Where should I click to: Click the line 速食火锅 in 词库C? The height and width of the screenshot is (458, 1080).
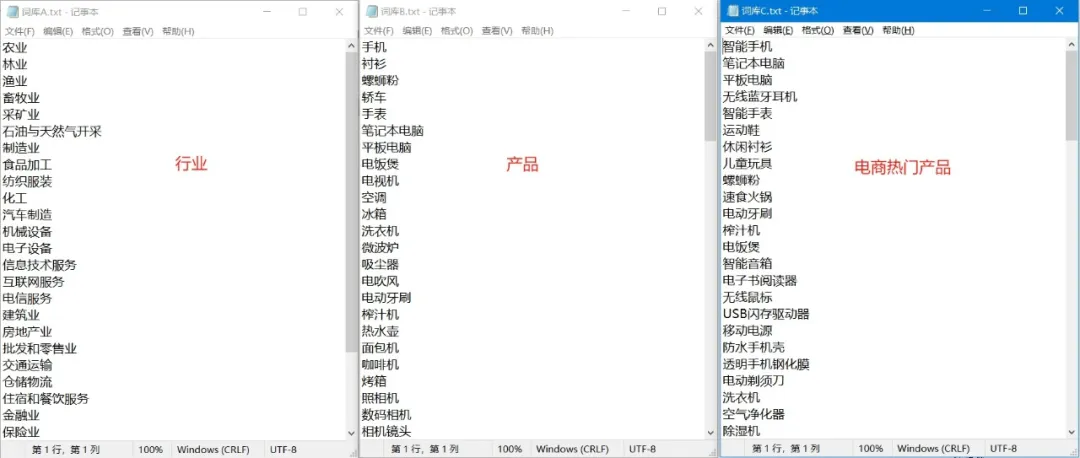pos(747,197)
